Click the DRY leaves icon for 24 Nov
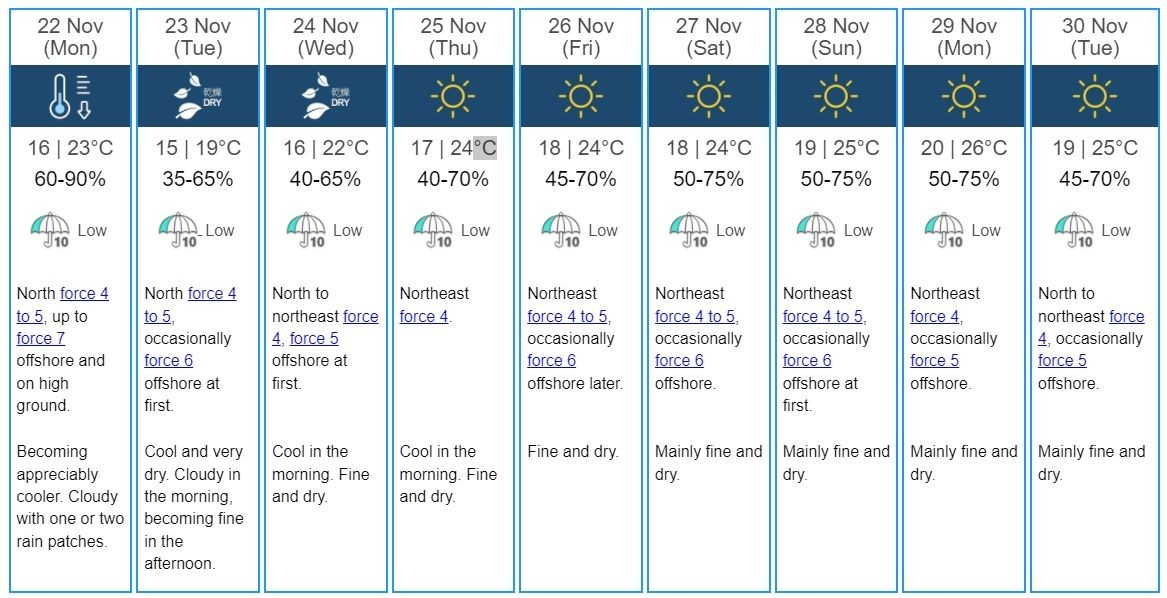This screenshot has width=1167, height=598. (x=325, y=96)
